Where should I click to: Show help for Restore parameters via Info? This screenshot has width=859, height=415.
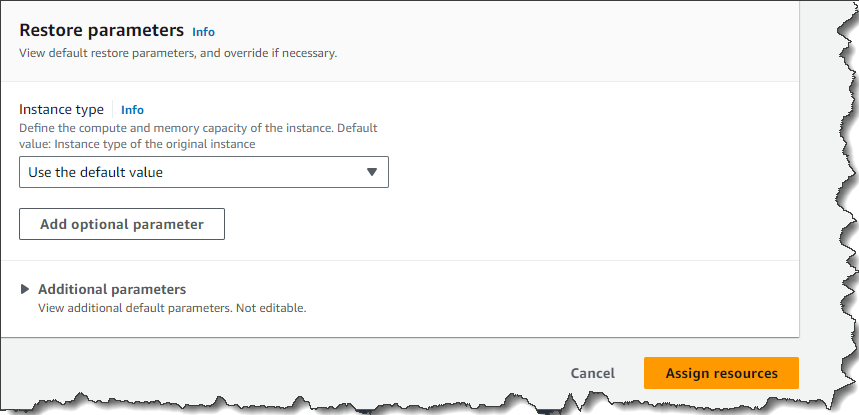[x=203, y=32]
